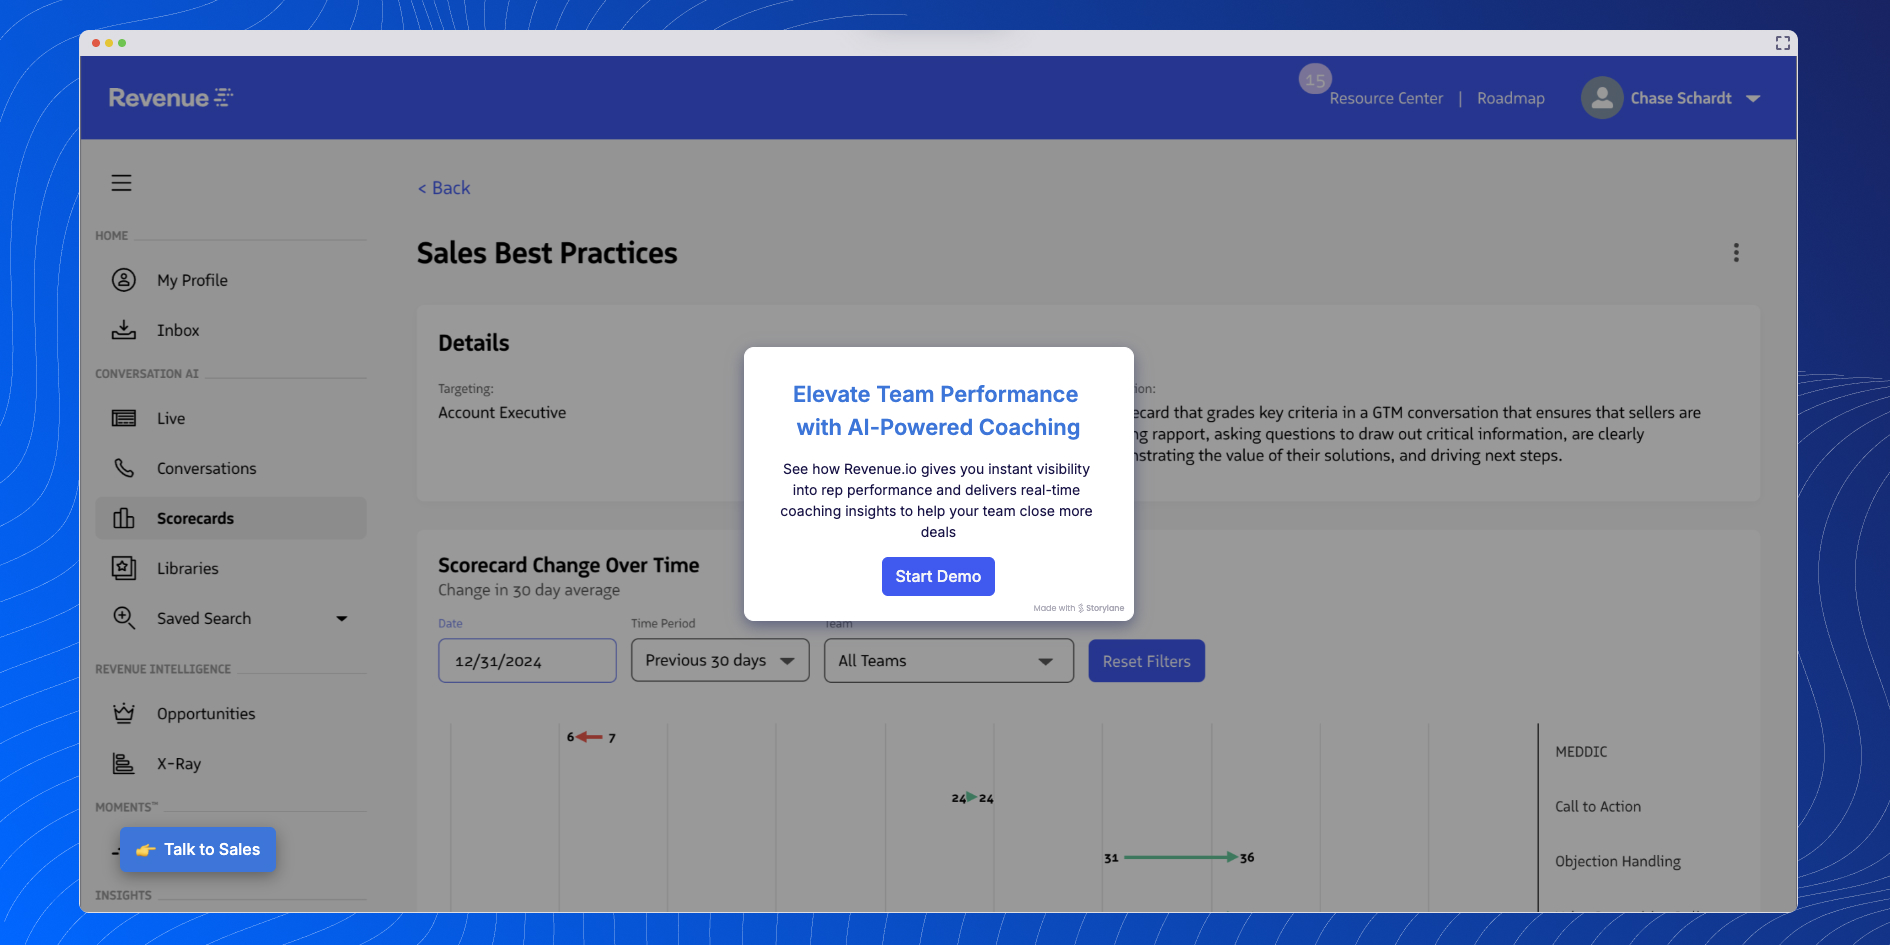Open the Scorecard options kebab menu
Viewport: 1890px width, 945px height.
[x=1736, y=253]
